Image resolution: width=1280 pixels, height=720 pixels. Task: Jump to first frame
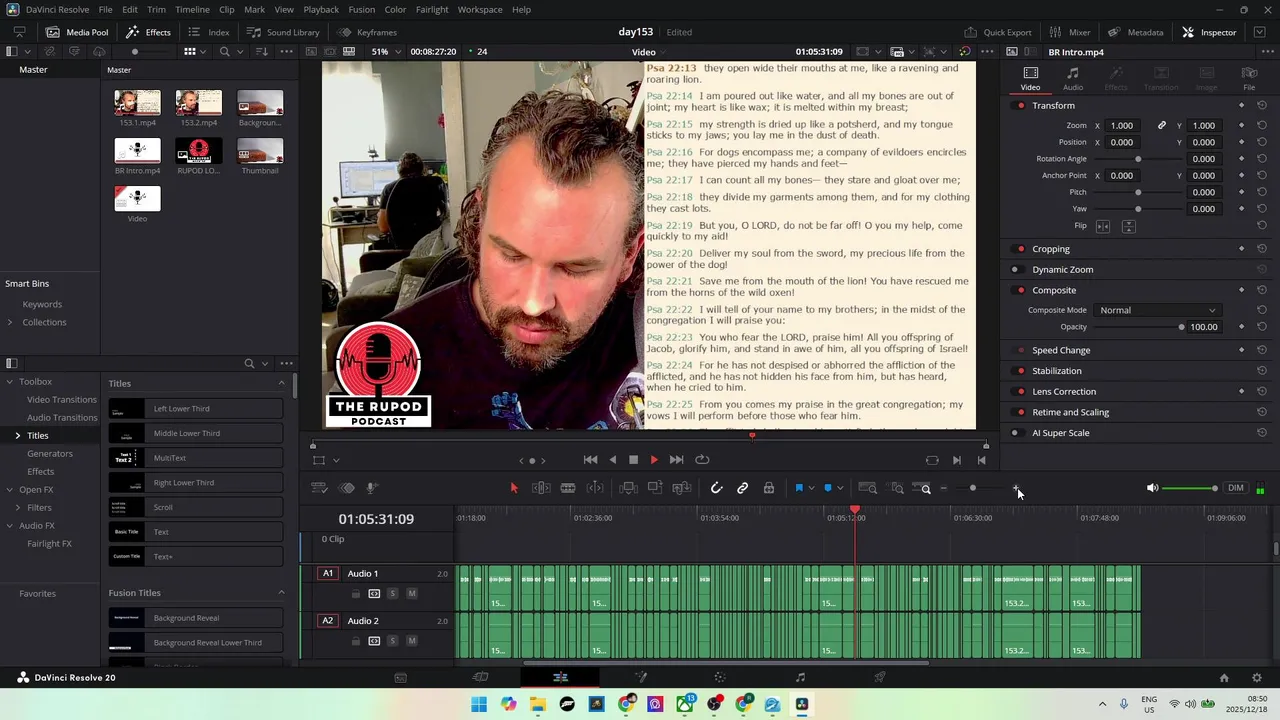pyautogui.click(x=590, y=460)
